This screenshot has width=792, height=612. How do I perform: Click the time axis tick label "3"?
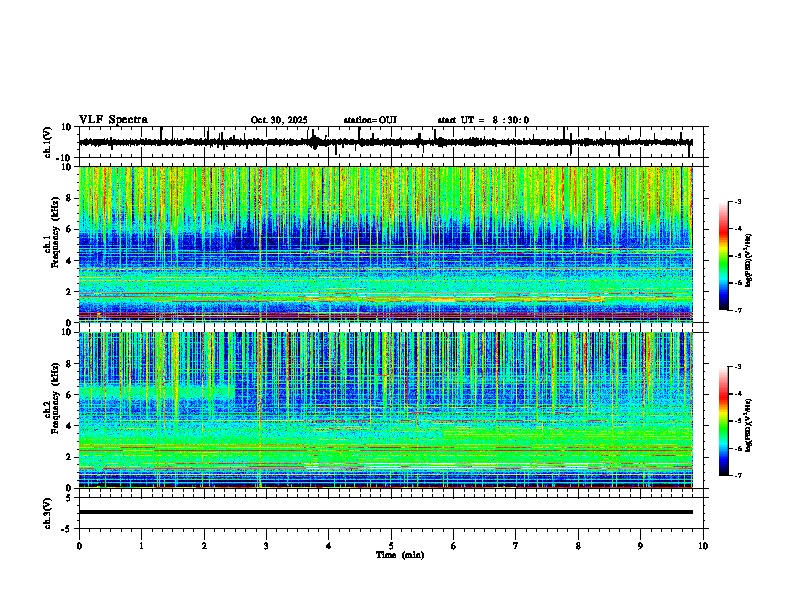click(266, 546)
